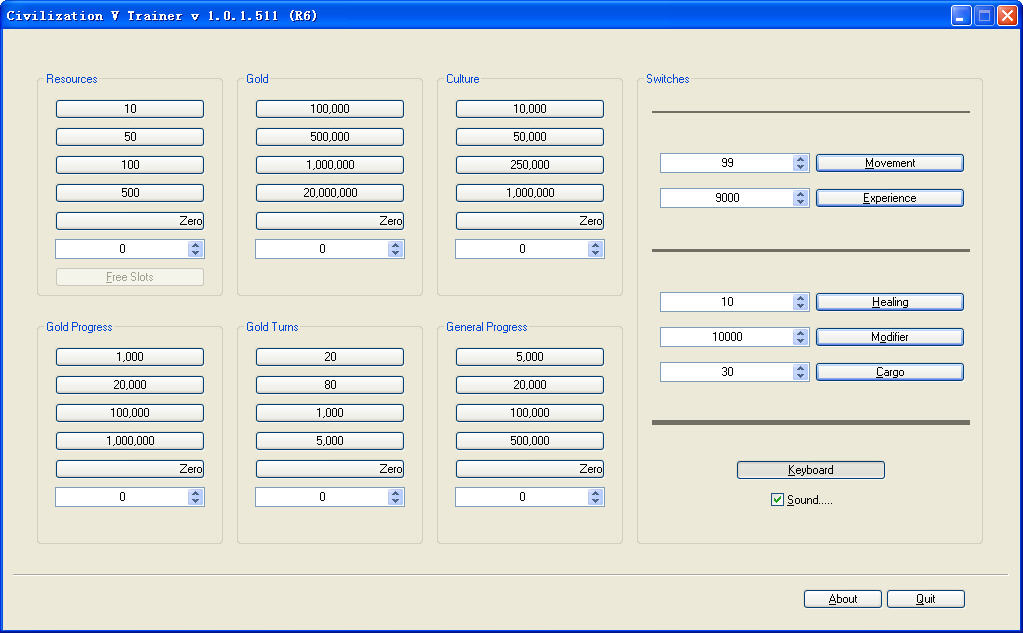This screenshot has height=633, width=1023.
Task: Click Zero in the Gold group
Action: tap(330, 221)
